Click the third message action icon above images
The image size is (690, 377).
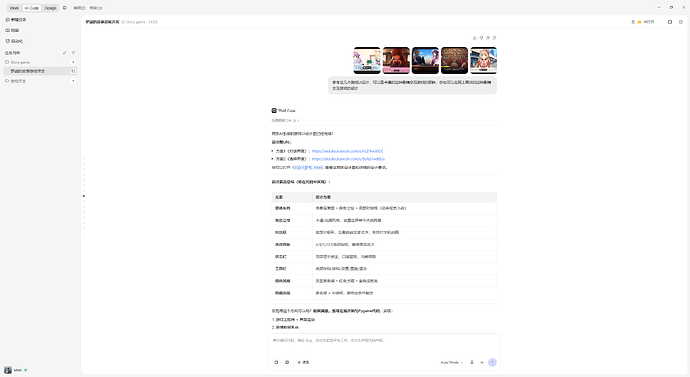[x=488, y=38]
